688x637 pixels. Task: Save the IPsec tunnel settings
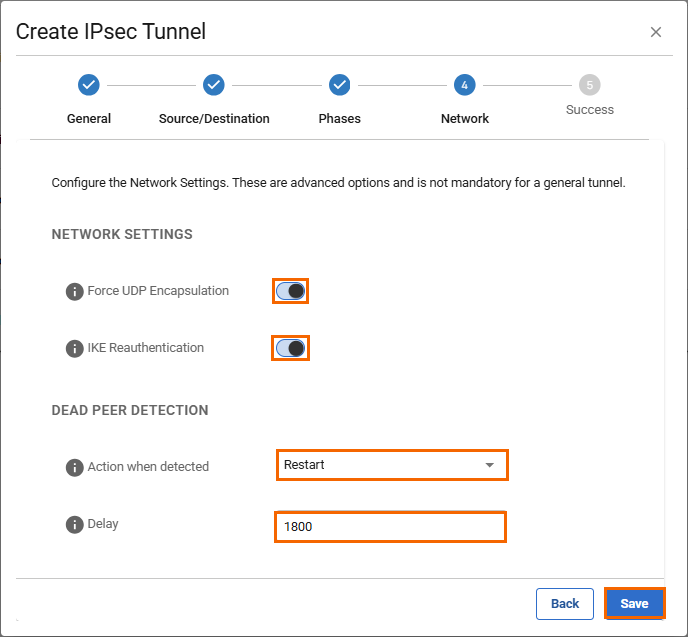(634, 603)
